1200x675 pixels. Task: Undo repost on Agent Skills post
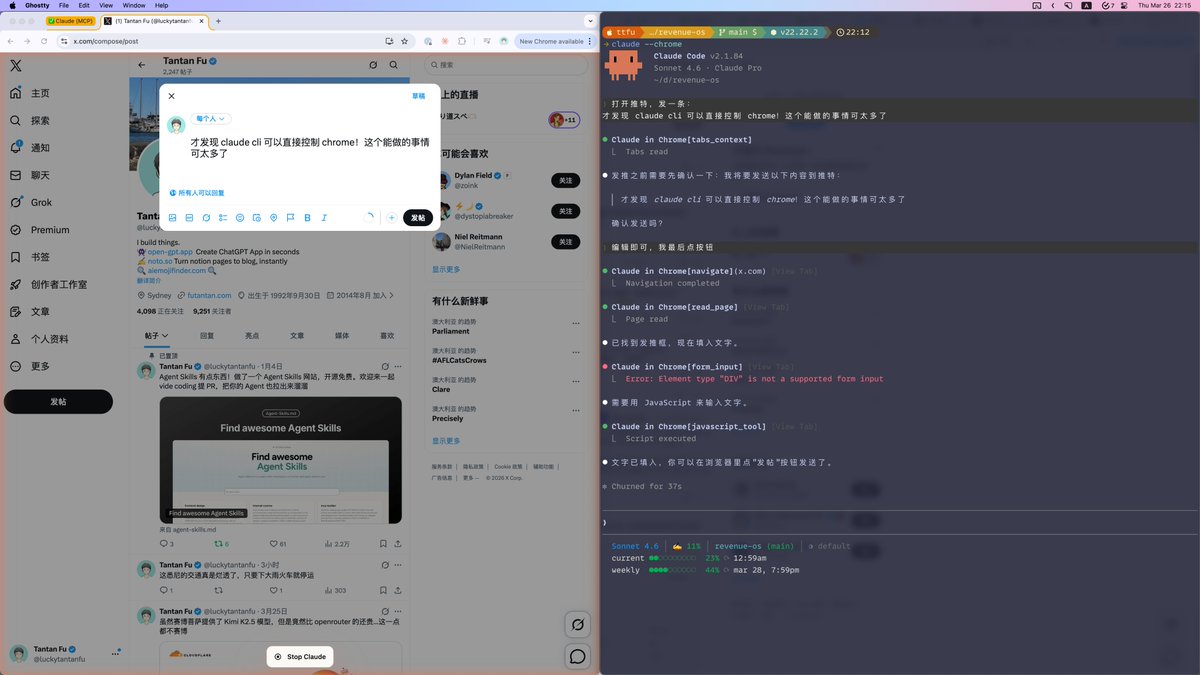[221, 544]
